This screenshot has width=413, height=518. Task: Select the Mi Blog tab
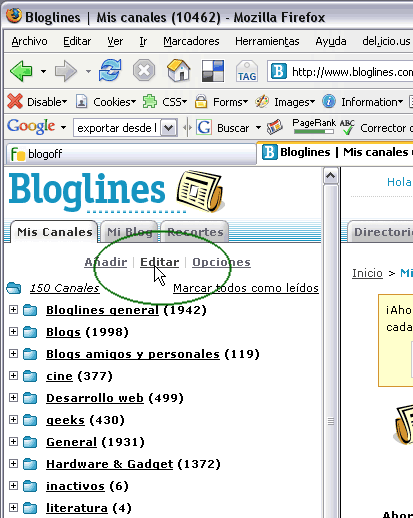pyautogui.click(x=129, y=232)
